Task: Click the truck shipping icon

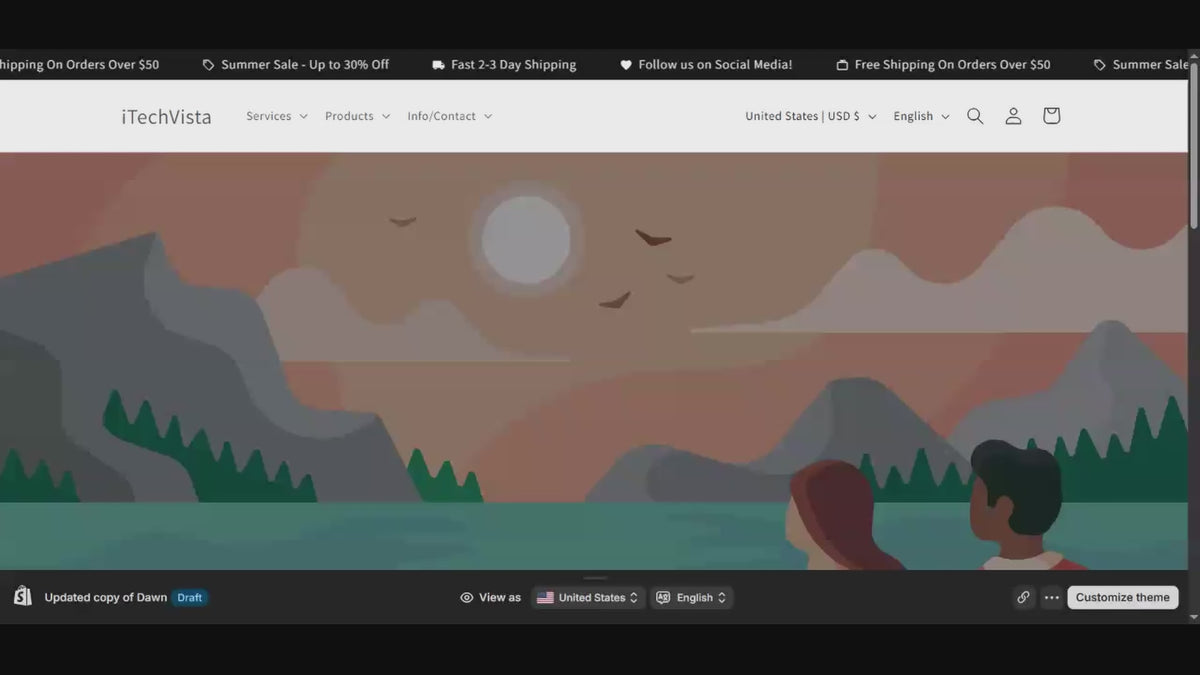Action: click(438, 65)
